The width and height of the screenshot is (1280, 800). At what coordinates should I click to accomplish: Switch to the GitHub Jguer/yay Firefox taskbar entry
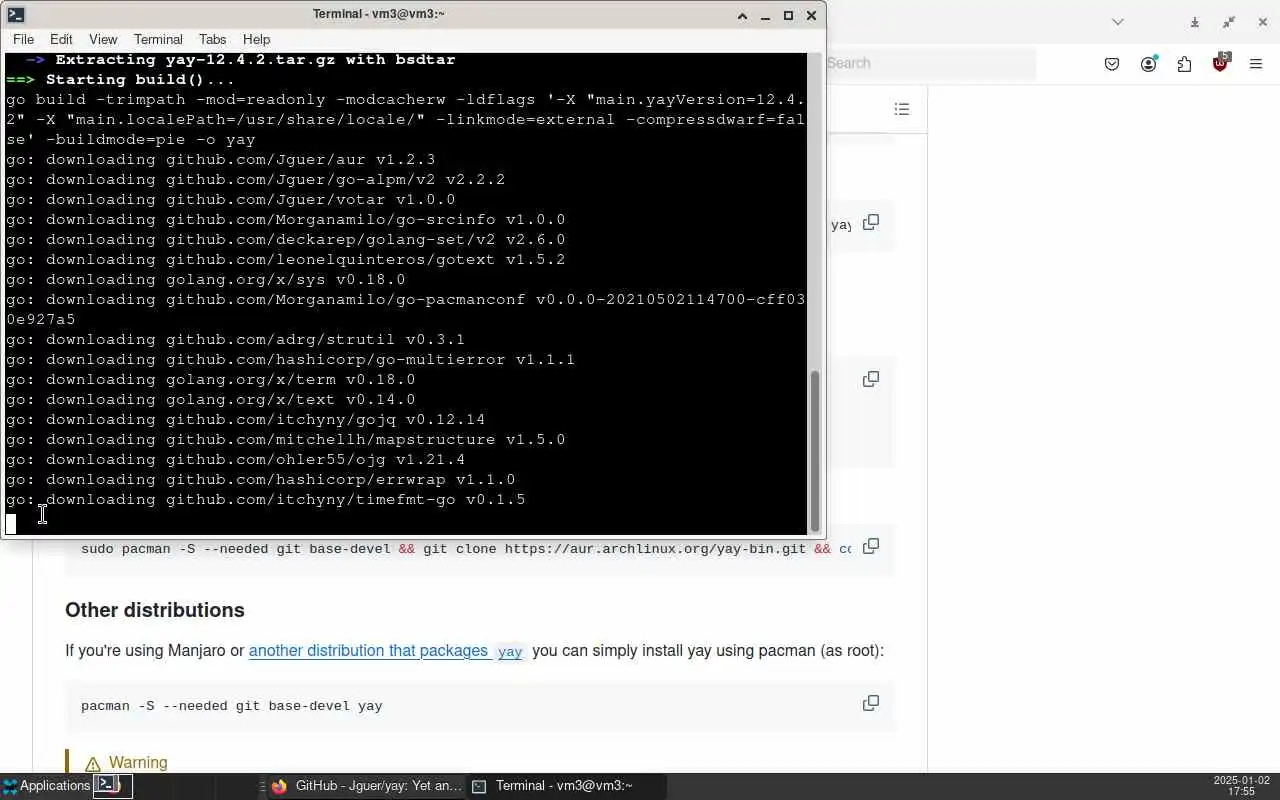click(x=366, y=786)
